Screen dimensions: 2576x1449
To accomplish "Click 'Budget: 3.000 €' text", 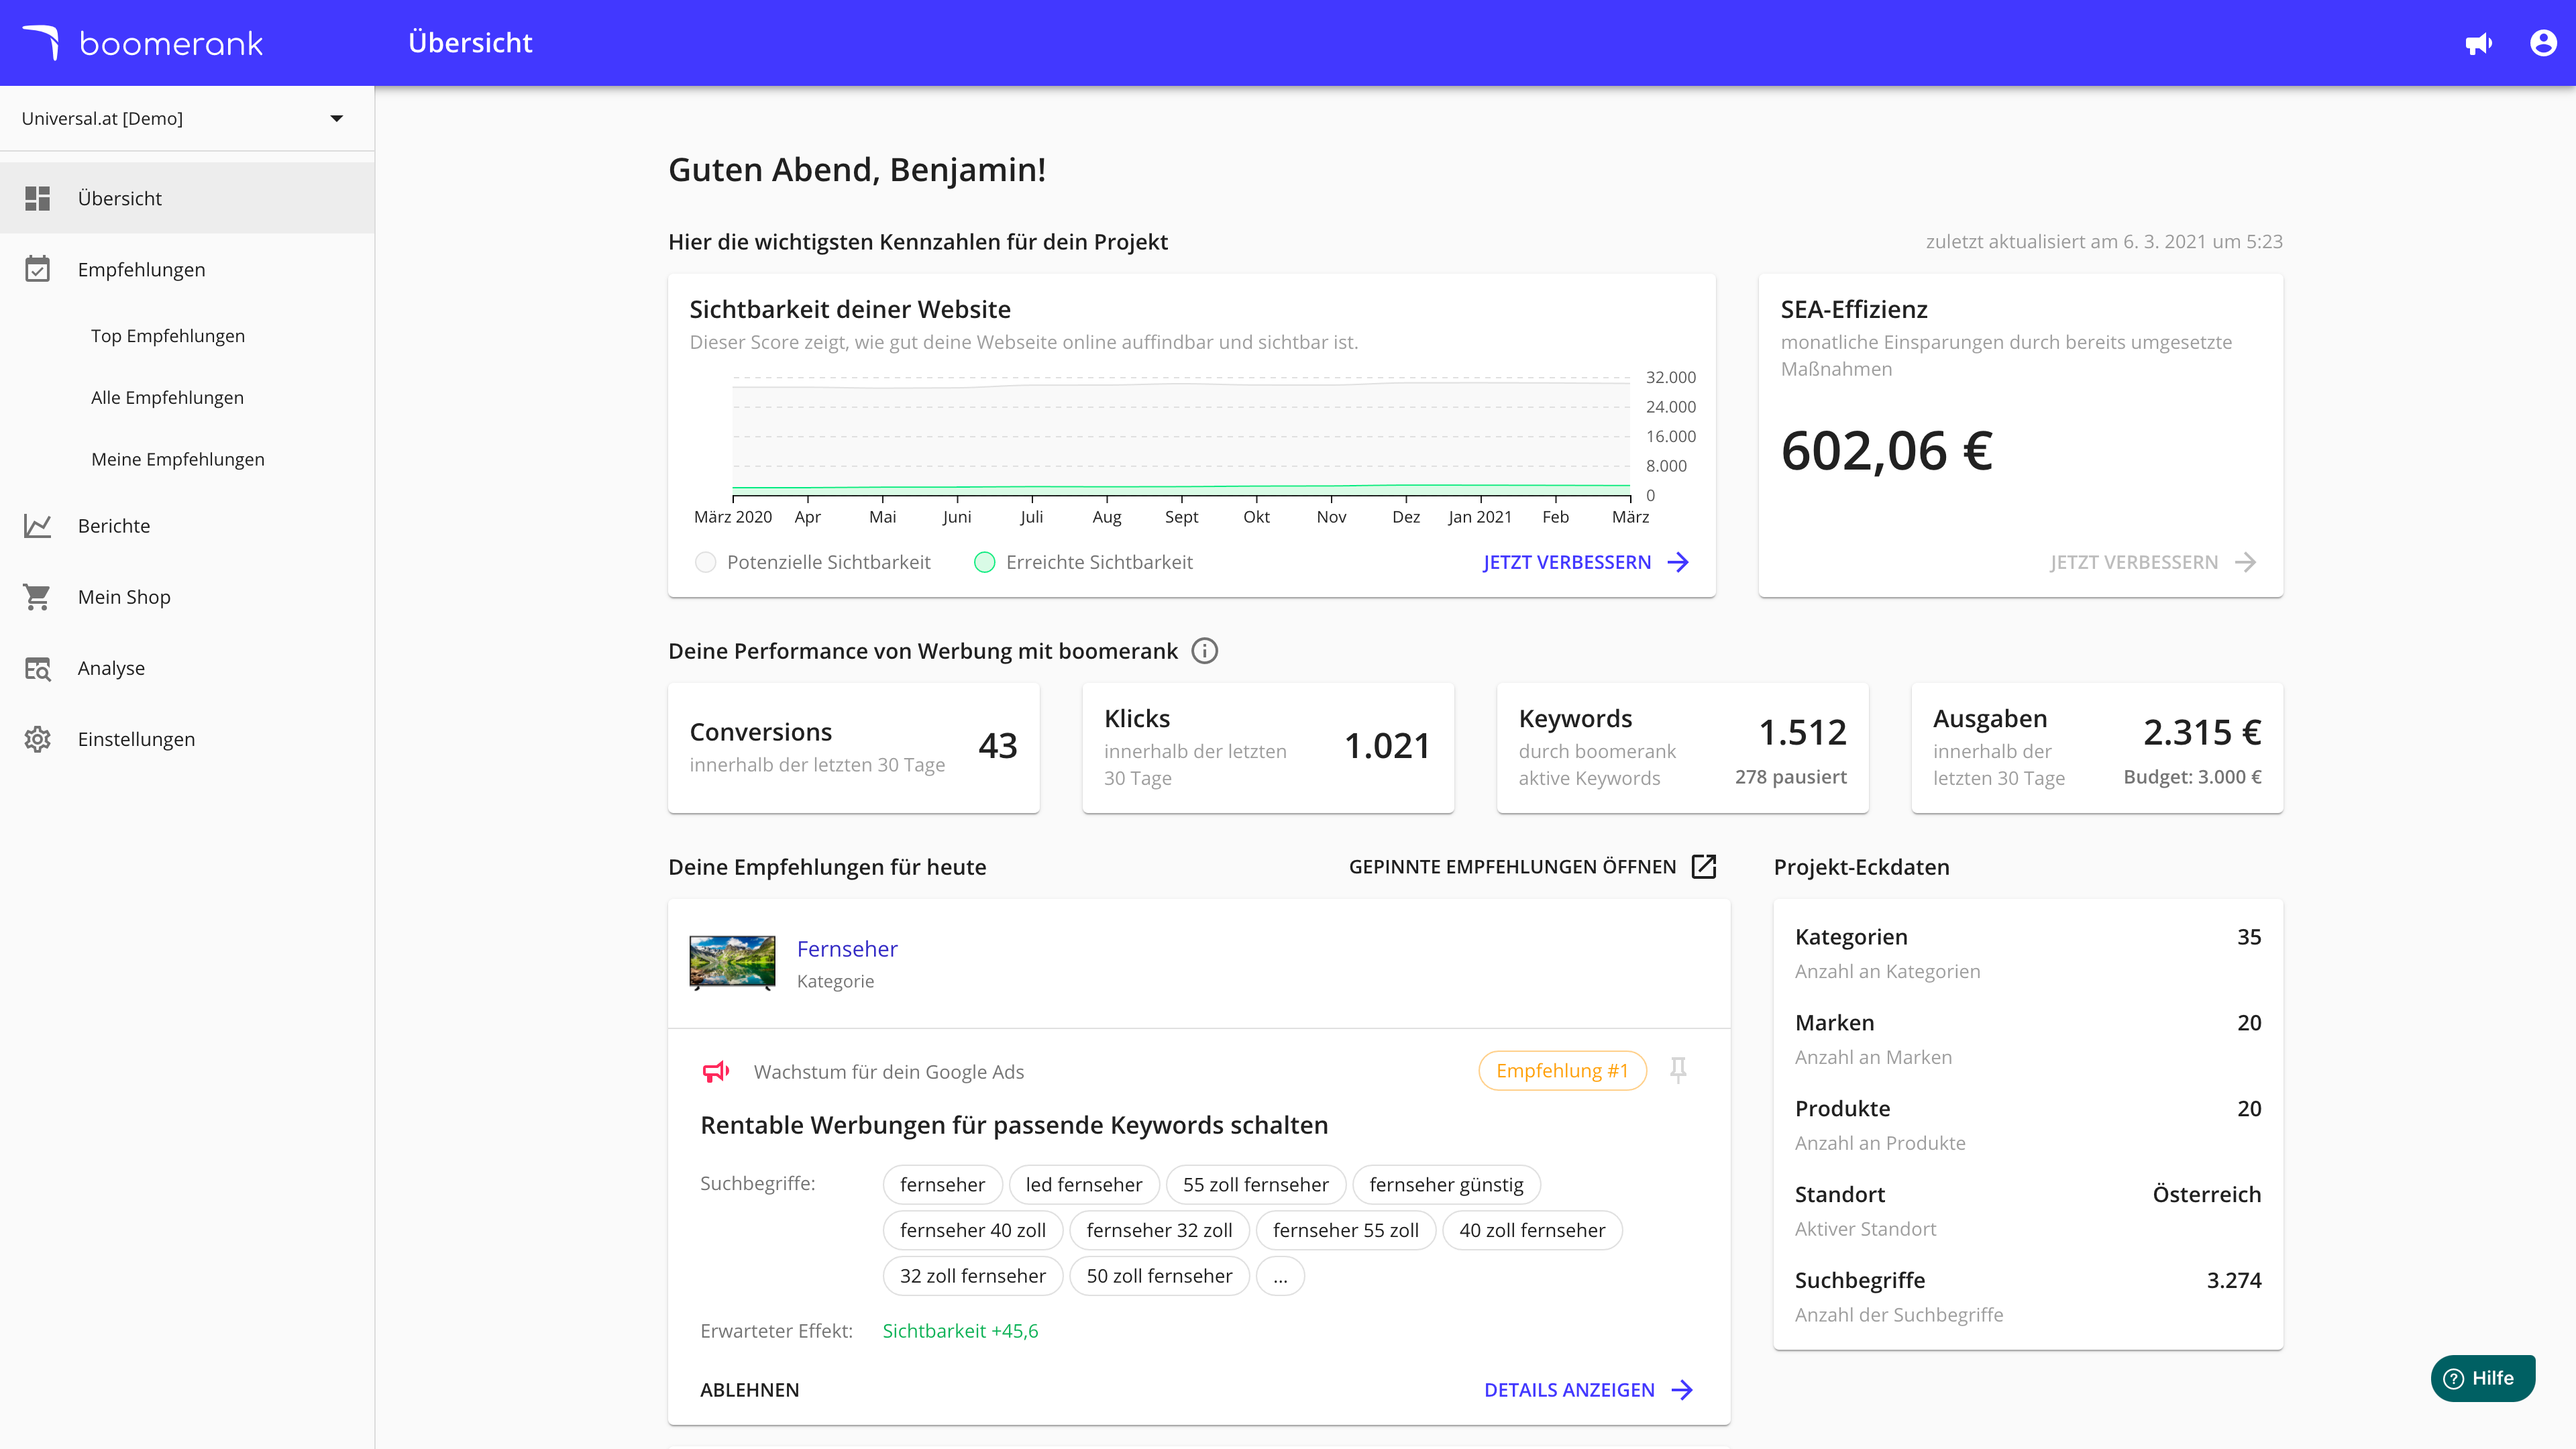I will (2192, 777).
